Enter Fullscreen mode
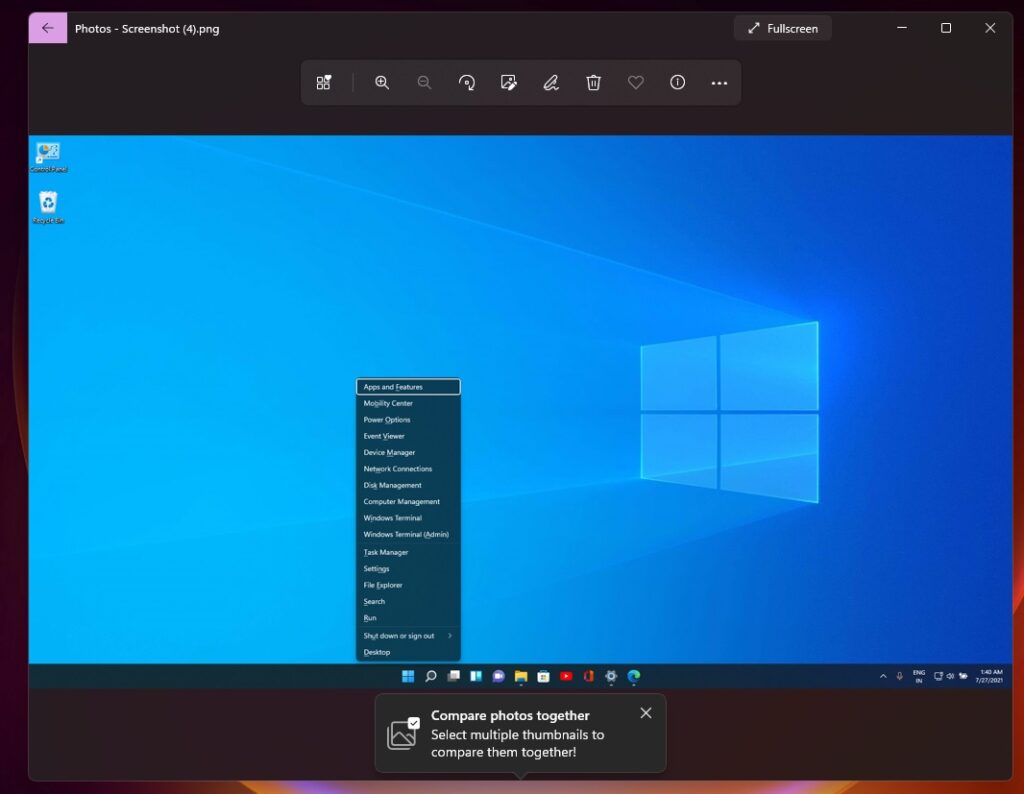The width and height of the screenshot is (1024, 794). (782, 28)
